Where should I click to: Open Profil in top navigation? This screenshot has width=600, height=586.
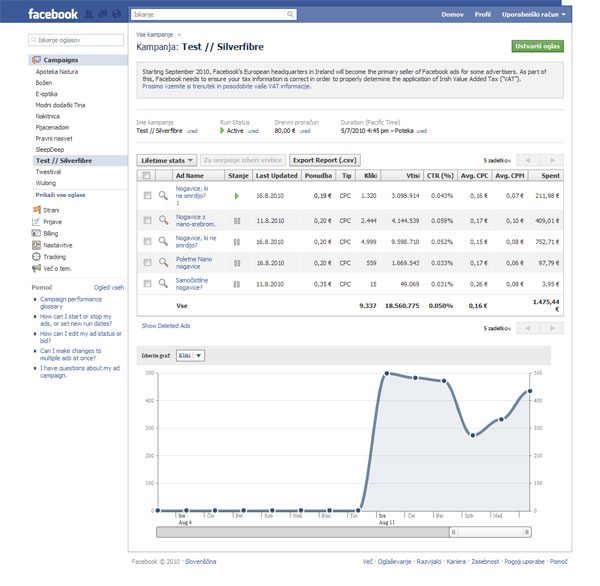coord(483,15)
